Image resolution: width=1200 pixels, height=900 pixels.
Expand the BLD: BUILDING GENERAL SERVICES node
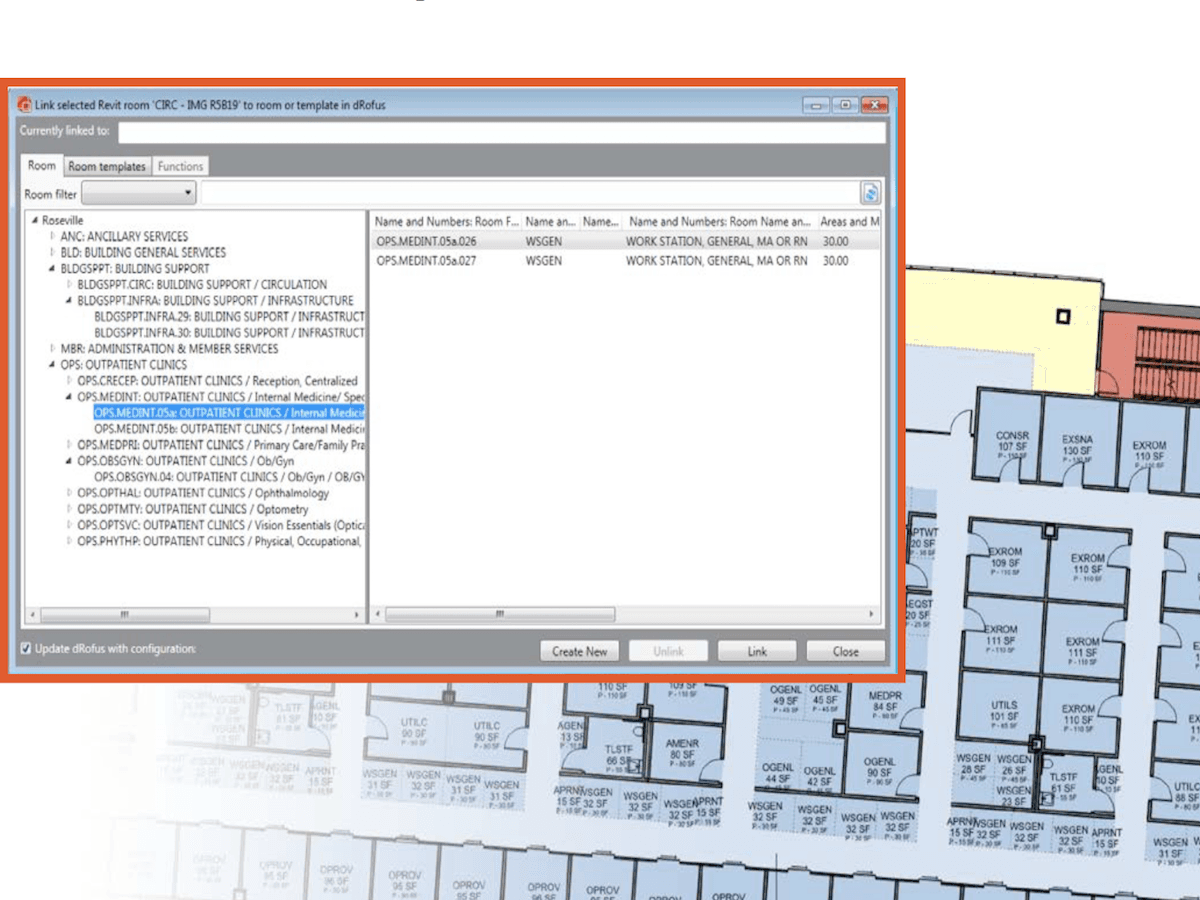coord(53,253)
